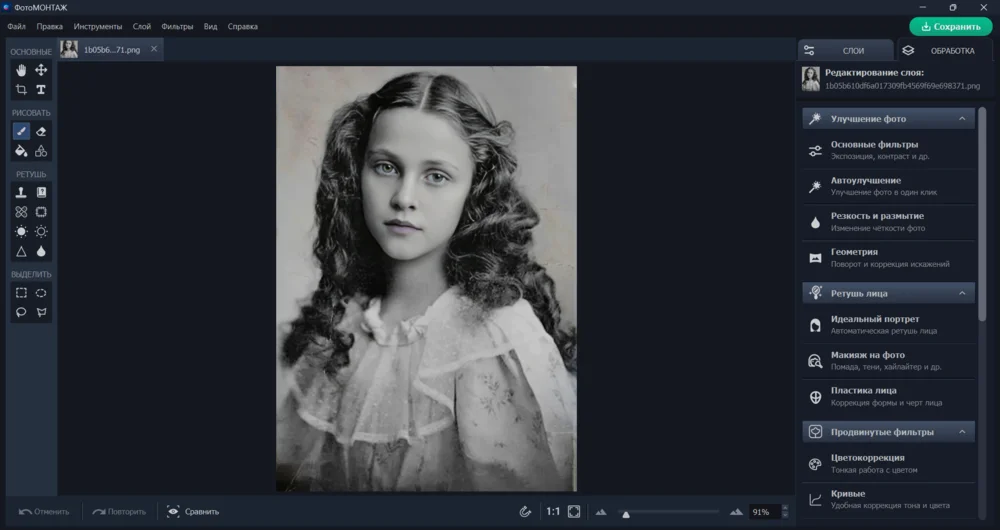1000x530 pixels.
Task: Select the Sharpen triangle tool
Action: click(x=21, y=251)
